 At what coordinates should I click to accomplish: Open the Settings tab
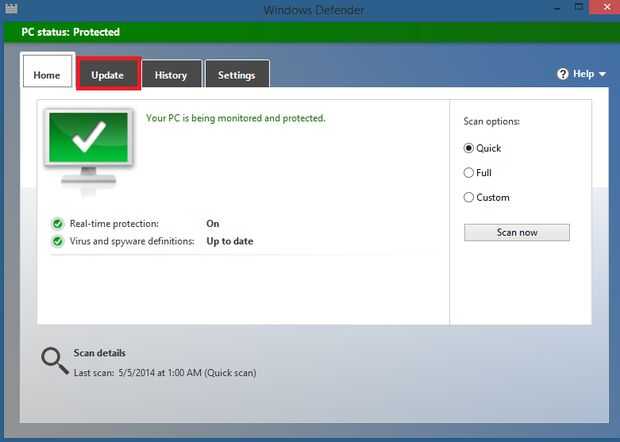237,74
